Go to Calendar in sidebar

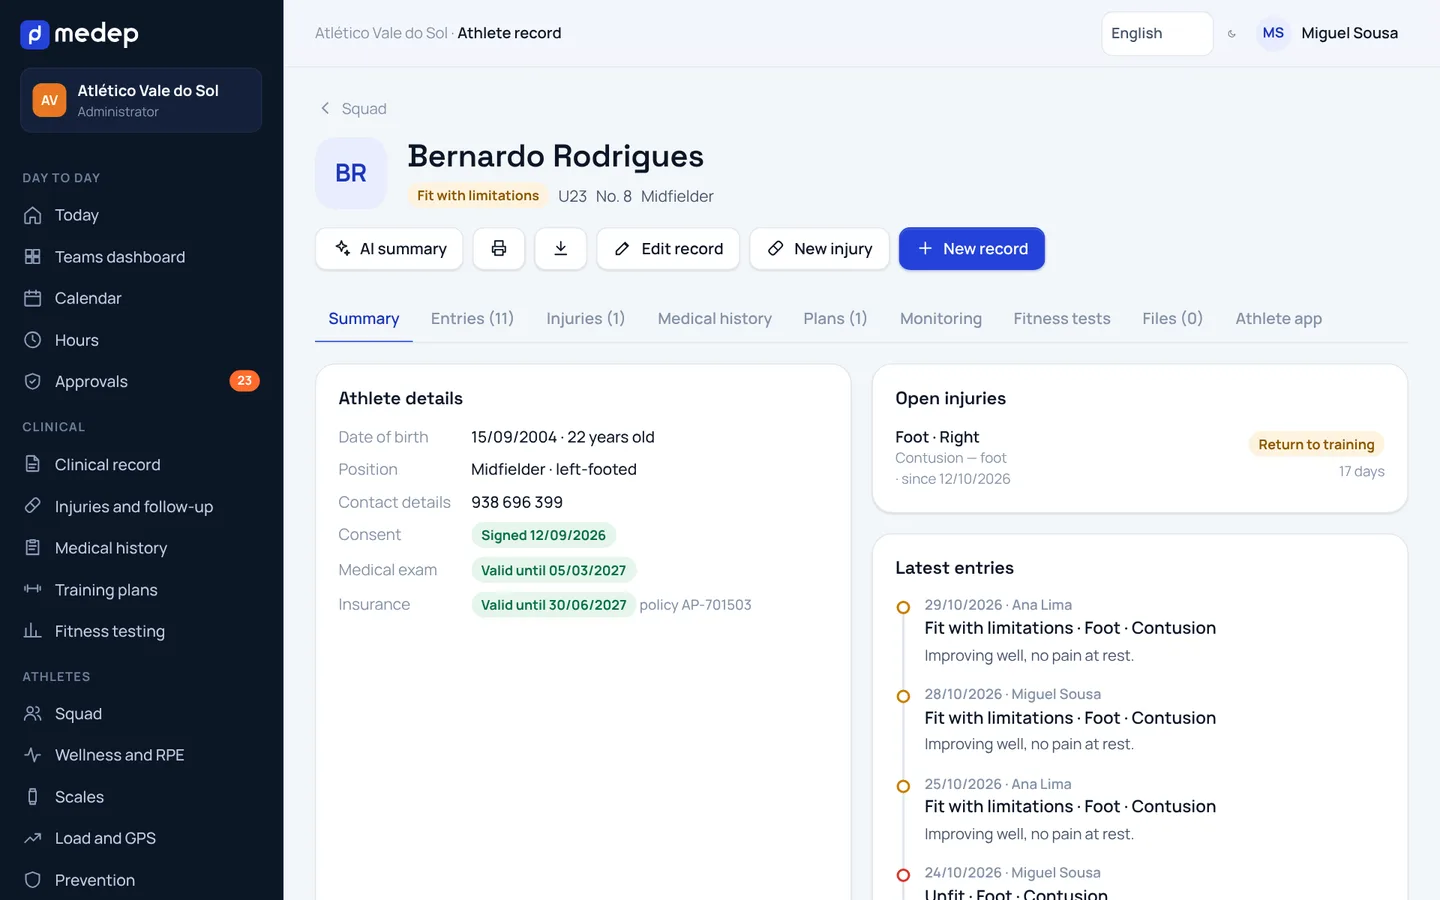click(x=141, y=298)
